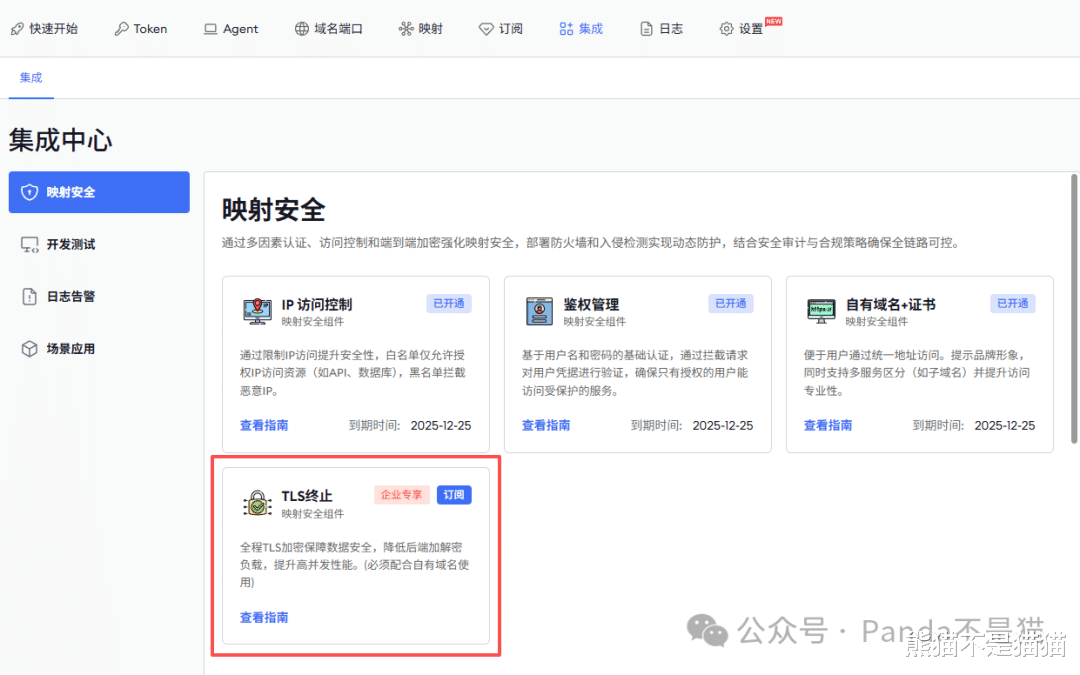Open the 快速开始 menu
Screen dimensions: 1080x675
pos(44,29)
